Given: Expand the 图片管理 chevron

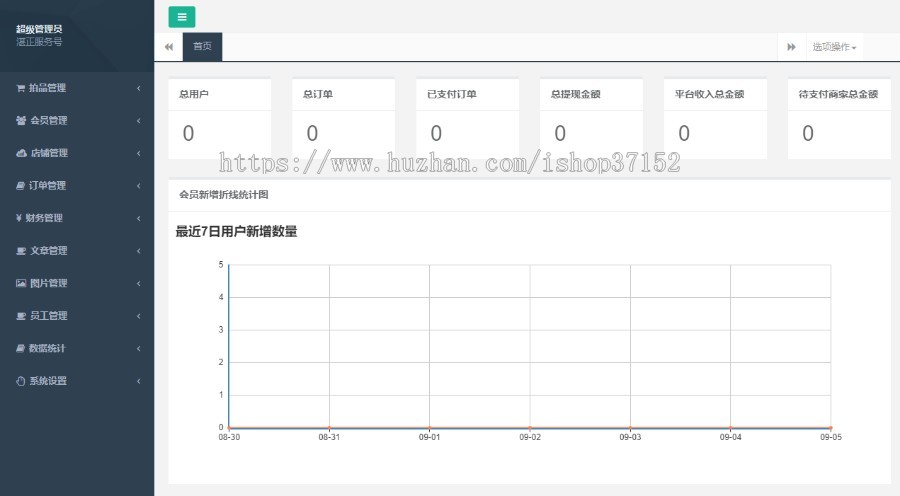Looking at the screenshot, I should 138,283.
